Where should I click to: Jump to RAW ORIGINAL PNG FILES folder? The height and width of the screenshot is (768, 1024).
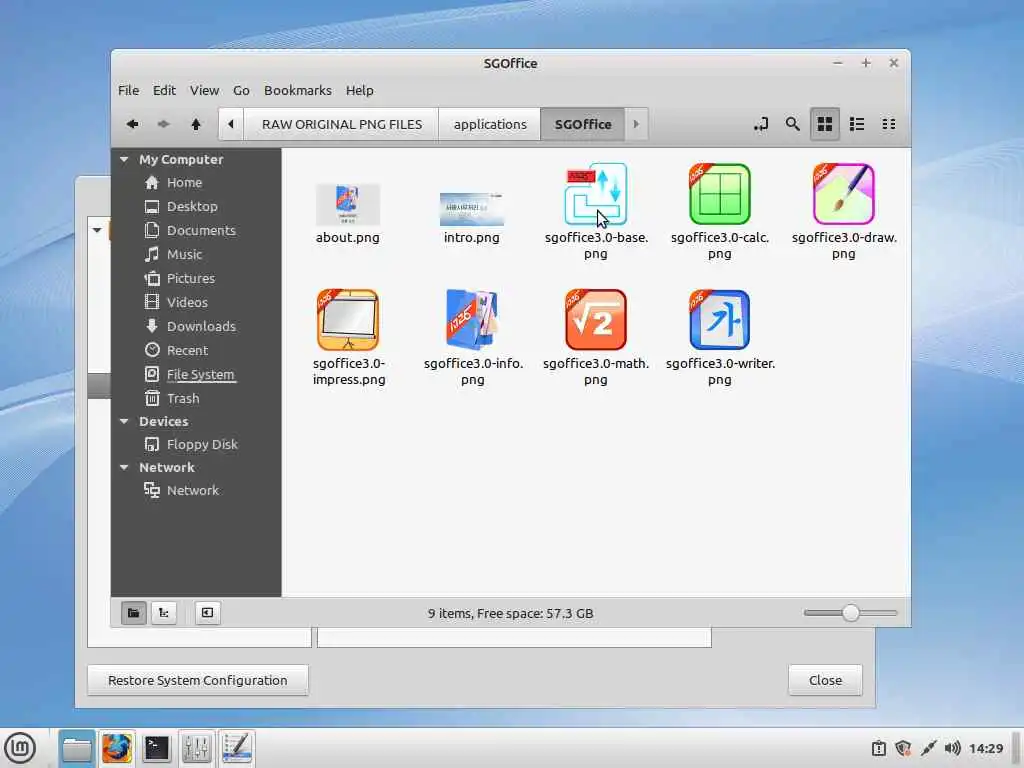[342, 124]
